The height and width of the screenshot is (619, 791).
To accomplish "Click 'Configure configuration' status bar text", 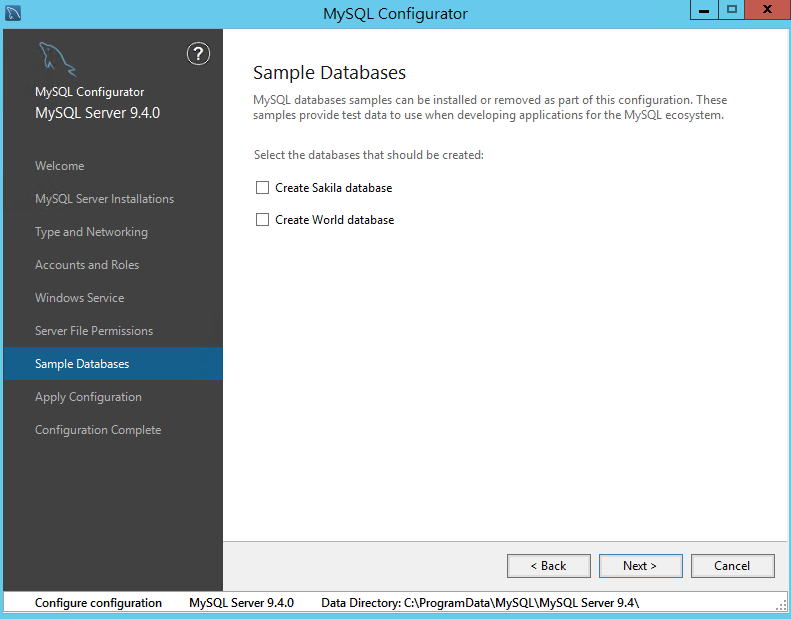I will point(98,603).
